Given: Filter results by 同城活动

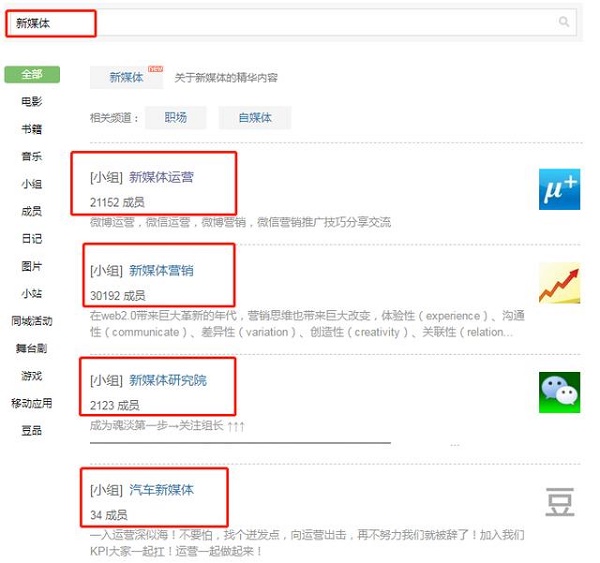Looking at the screenshot, I should coord(32,321).
